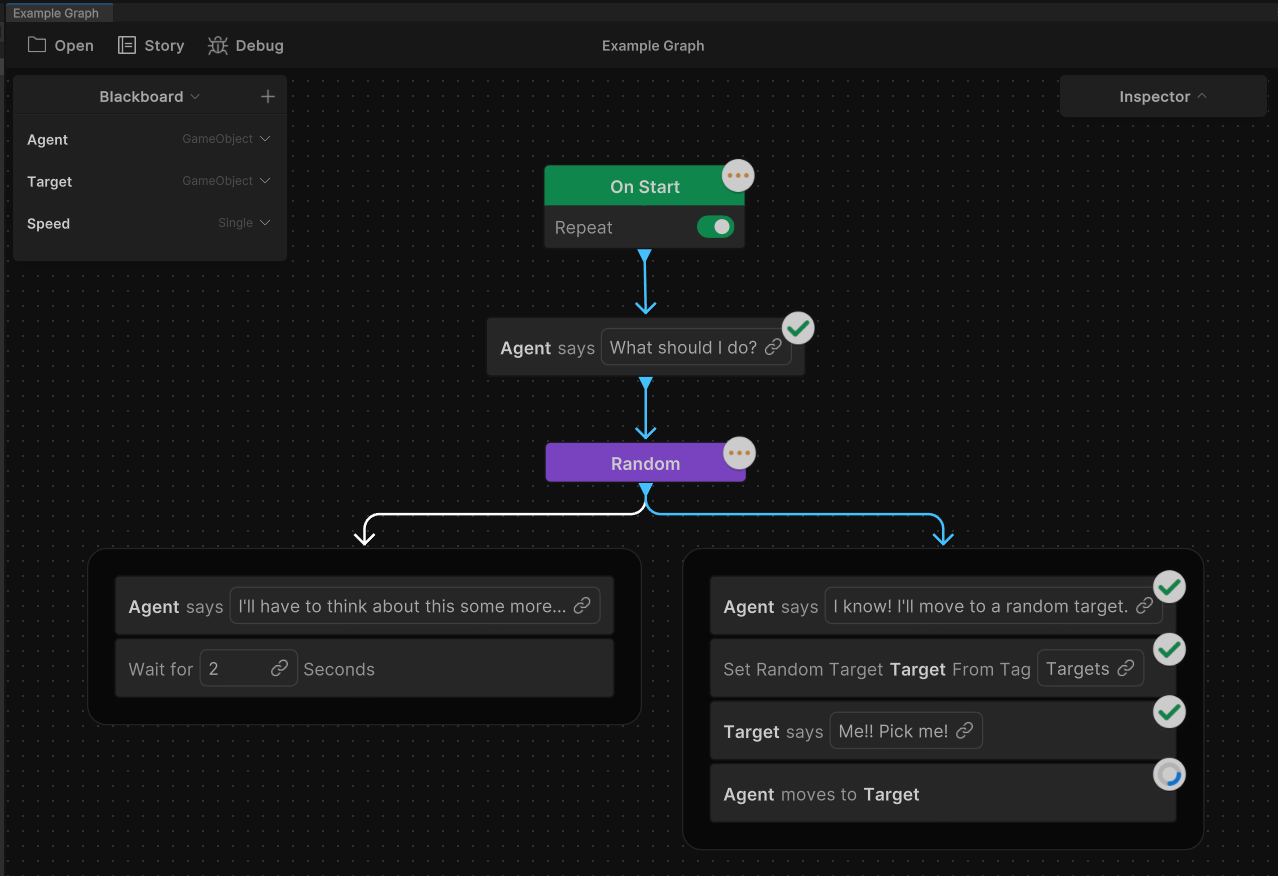Screen dimensions: 1278x876
Task: Click the progress spinner on 'Agent moves to Target'
Action: coord(1169,774)
